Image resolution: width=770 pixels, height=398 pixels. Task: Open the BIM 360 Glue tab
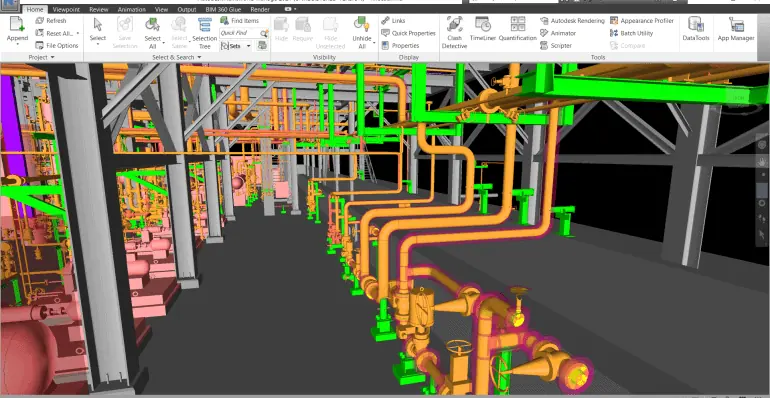point(223,9)
